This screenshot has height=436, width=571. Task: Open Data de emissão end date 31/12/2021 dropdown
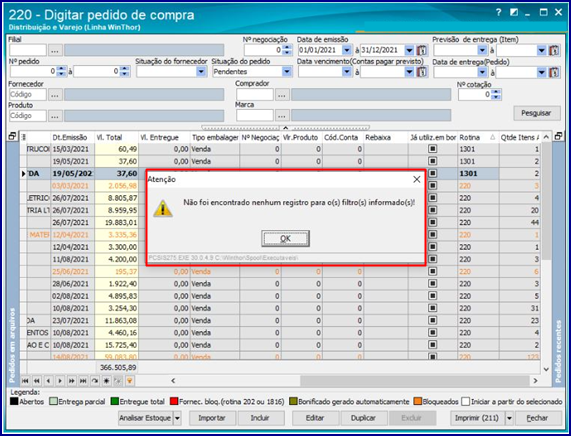coord(410,50)
